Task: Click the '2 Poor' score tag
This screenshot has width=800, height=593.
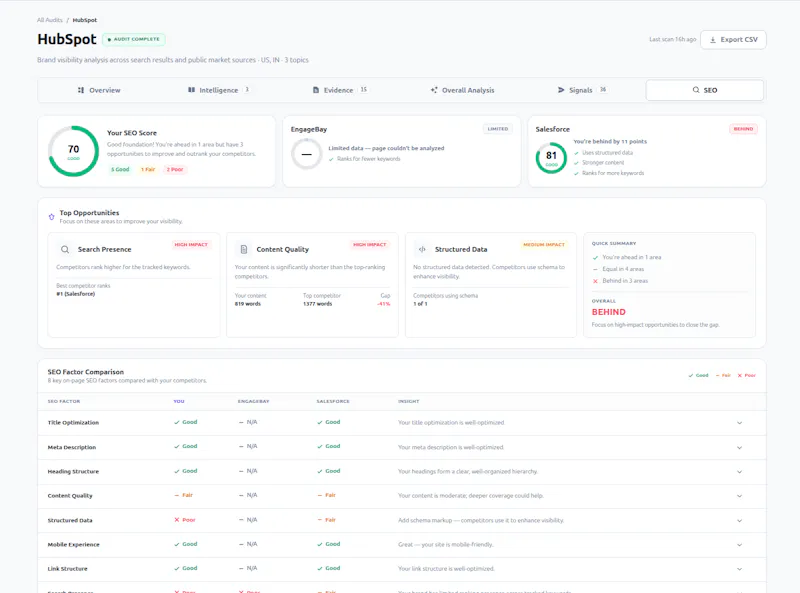Action: pos(174,169)
